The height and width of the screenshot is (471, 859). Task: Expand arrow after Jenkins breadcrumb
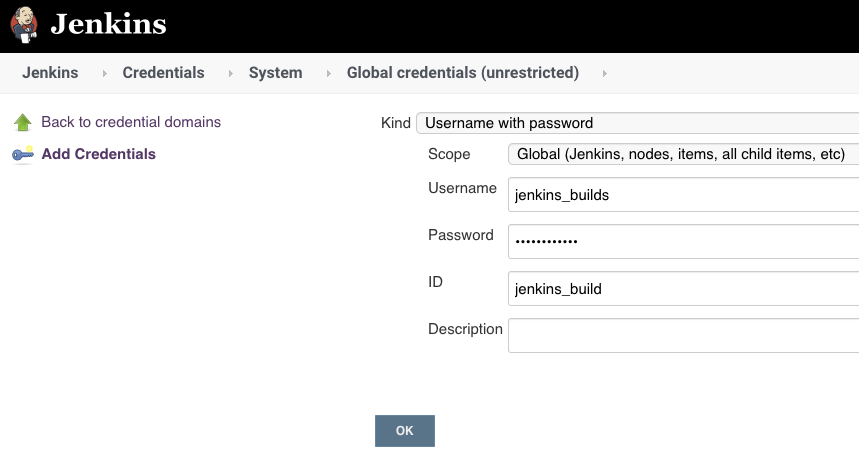[x=104, y=73]
